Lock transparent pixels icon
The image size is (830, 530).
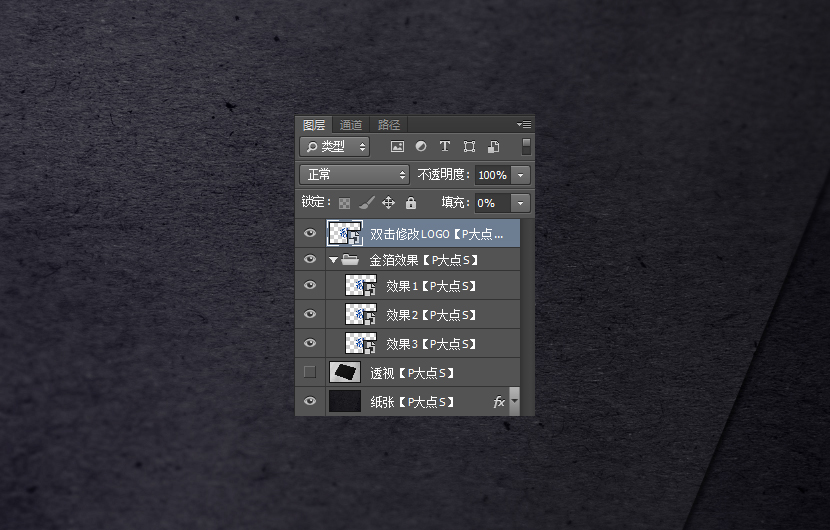tap(344, 203)
